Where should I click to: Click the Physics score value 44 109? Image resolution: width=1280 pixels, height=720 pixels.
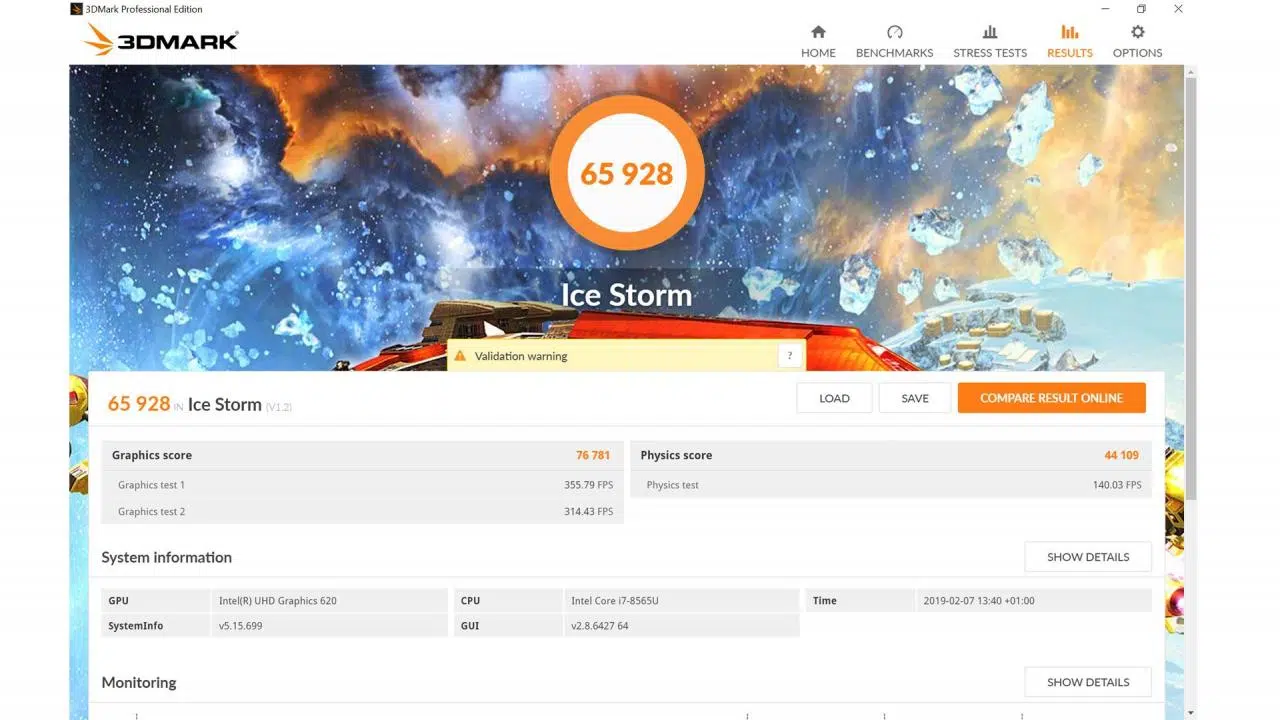click(1121, 455)
